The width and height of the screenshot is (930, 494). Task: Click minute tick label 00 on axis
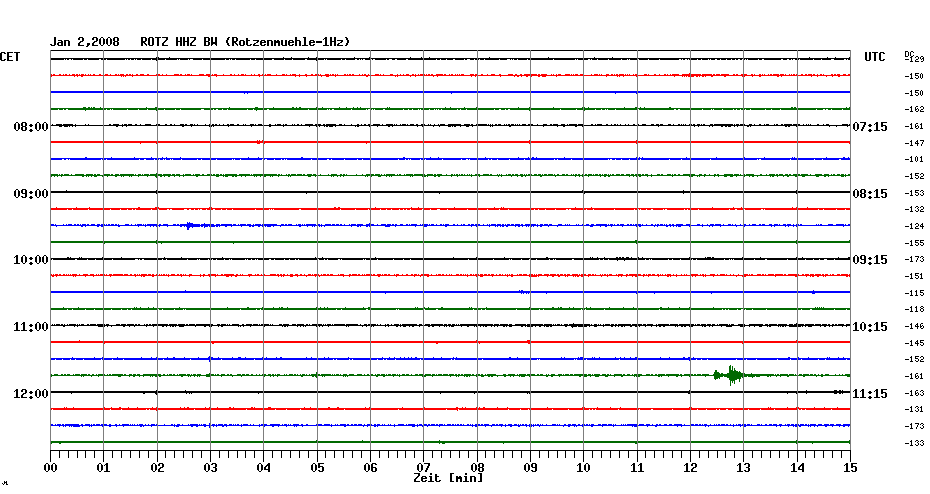tap(50, 467)
